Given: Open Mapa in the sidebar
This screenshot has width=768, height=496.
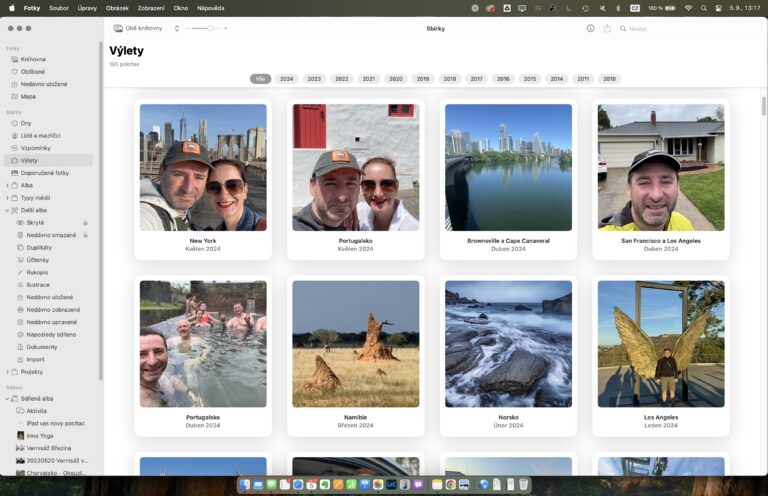Looking at the screenshot, I should pos(28,96).
